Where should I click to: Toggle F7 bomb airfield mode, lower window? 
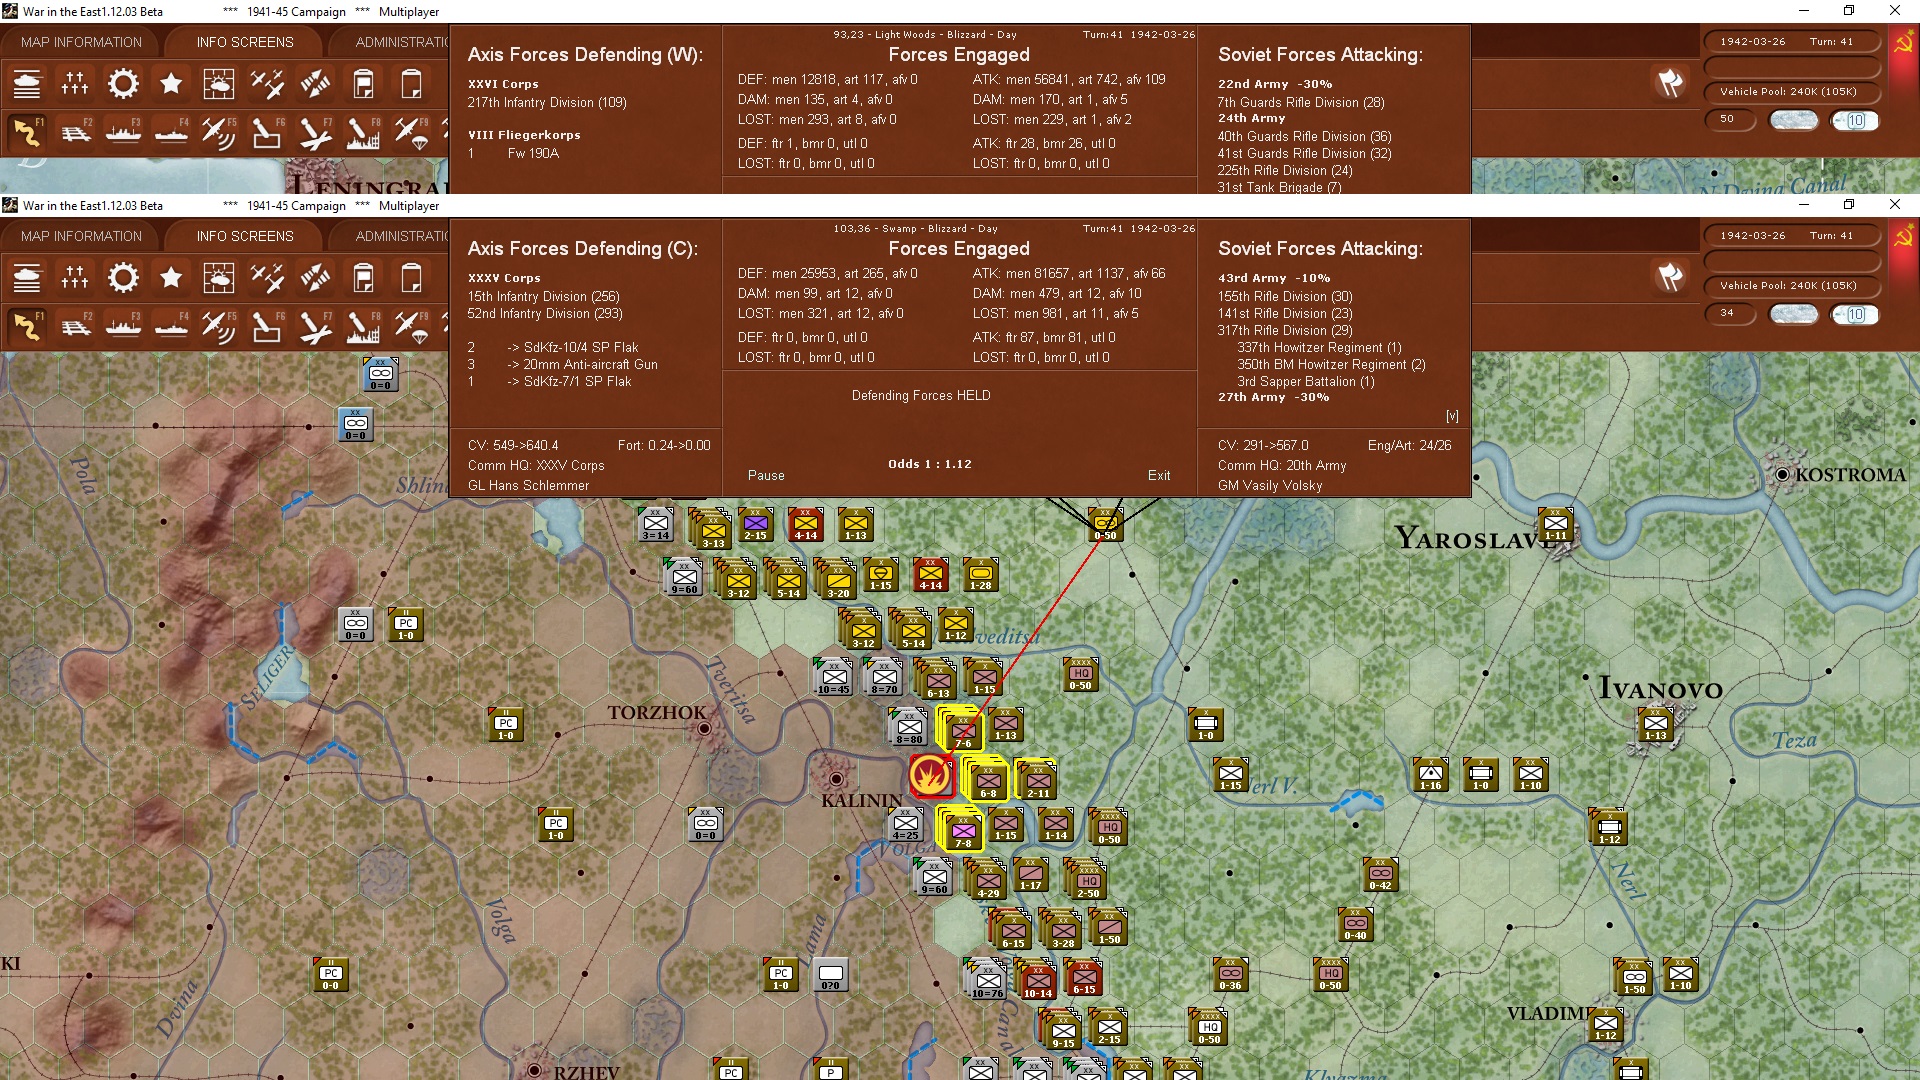click(315, 326)
